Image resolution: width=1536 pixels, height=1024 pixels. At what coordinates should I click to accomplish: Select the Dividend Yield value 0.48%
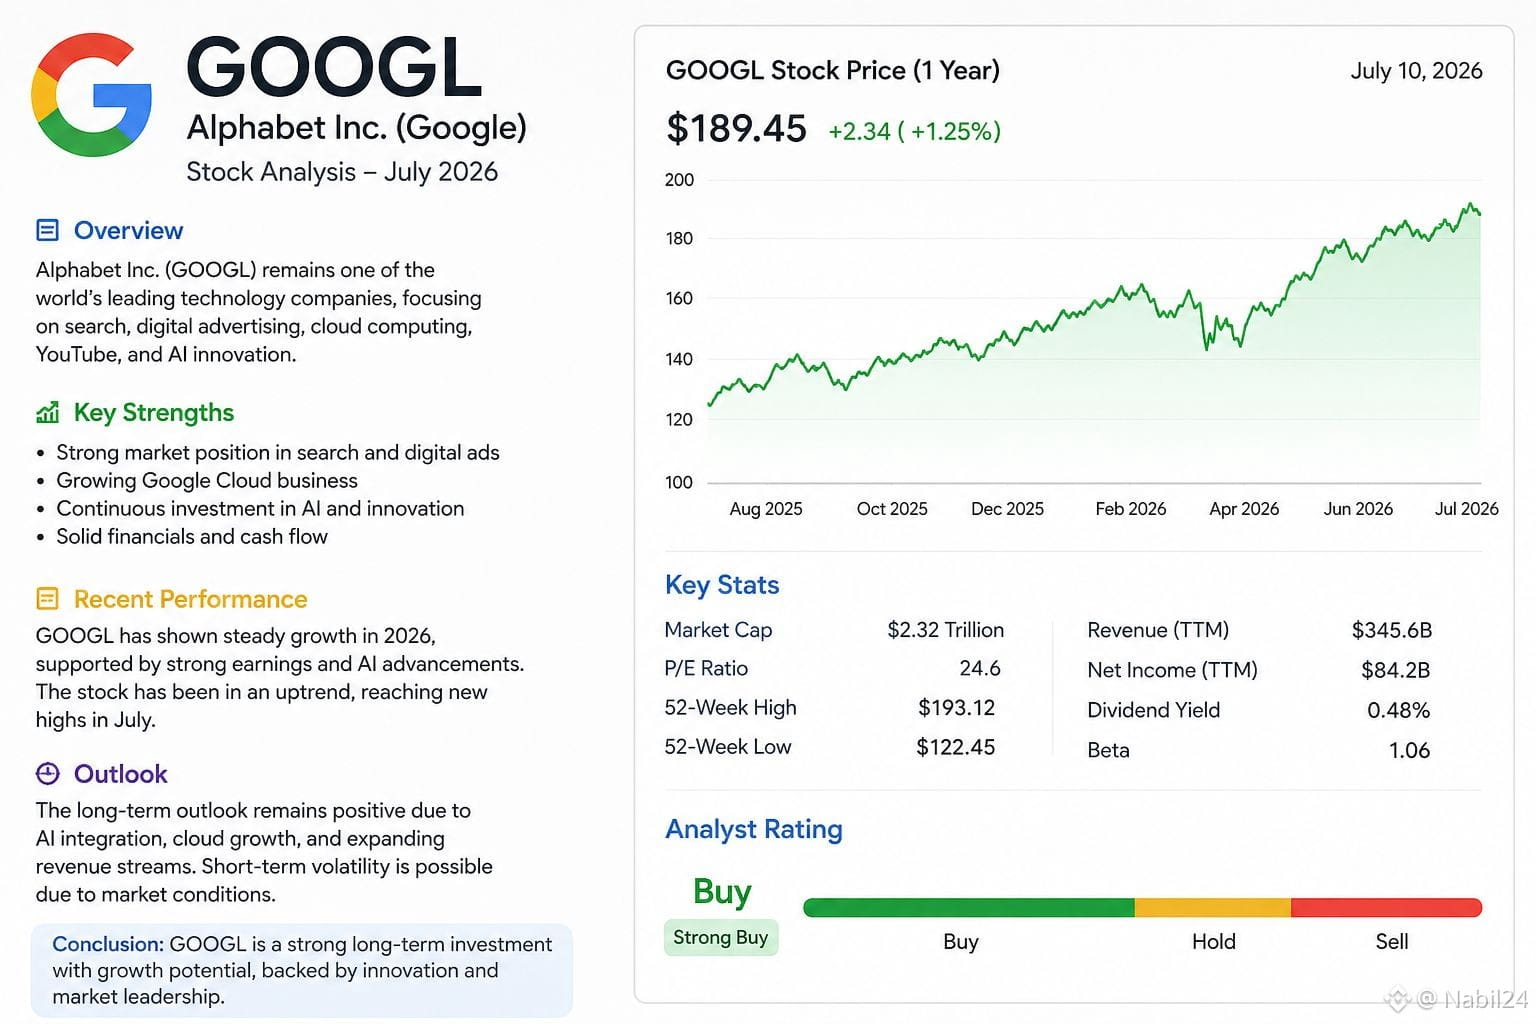(x=1398, y=710)
